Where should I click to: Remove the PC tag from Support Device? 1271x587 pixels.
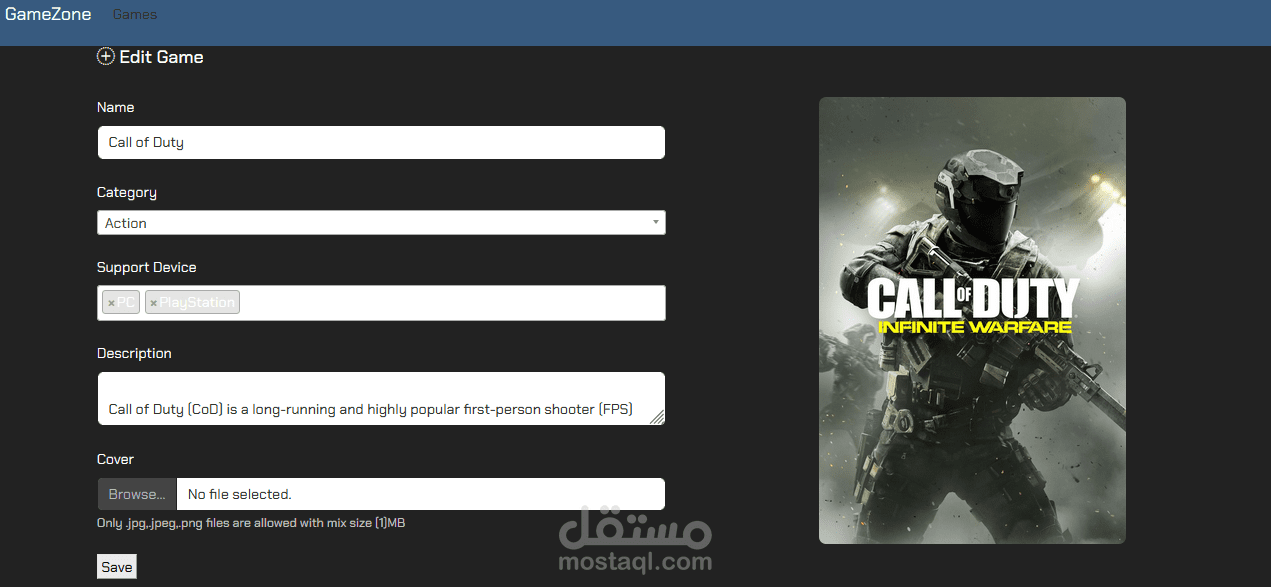click(x=111, y=303)
